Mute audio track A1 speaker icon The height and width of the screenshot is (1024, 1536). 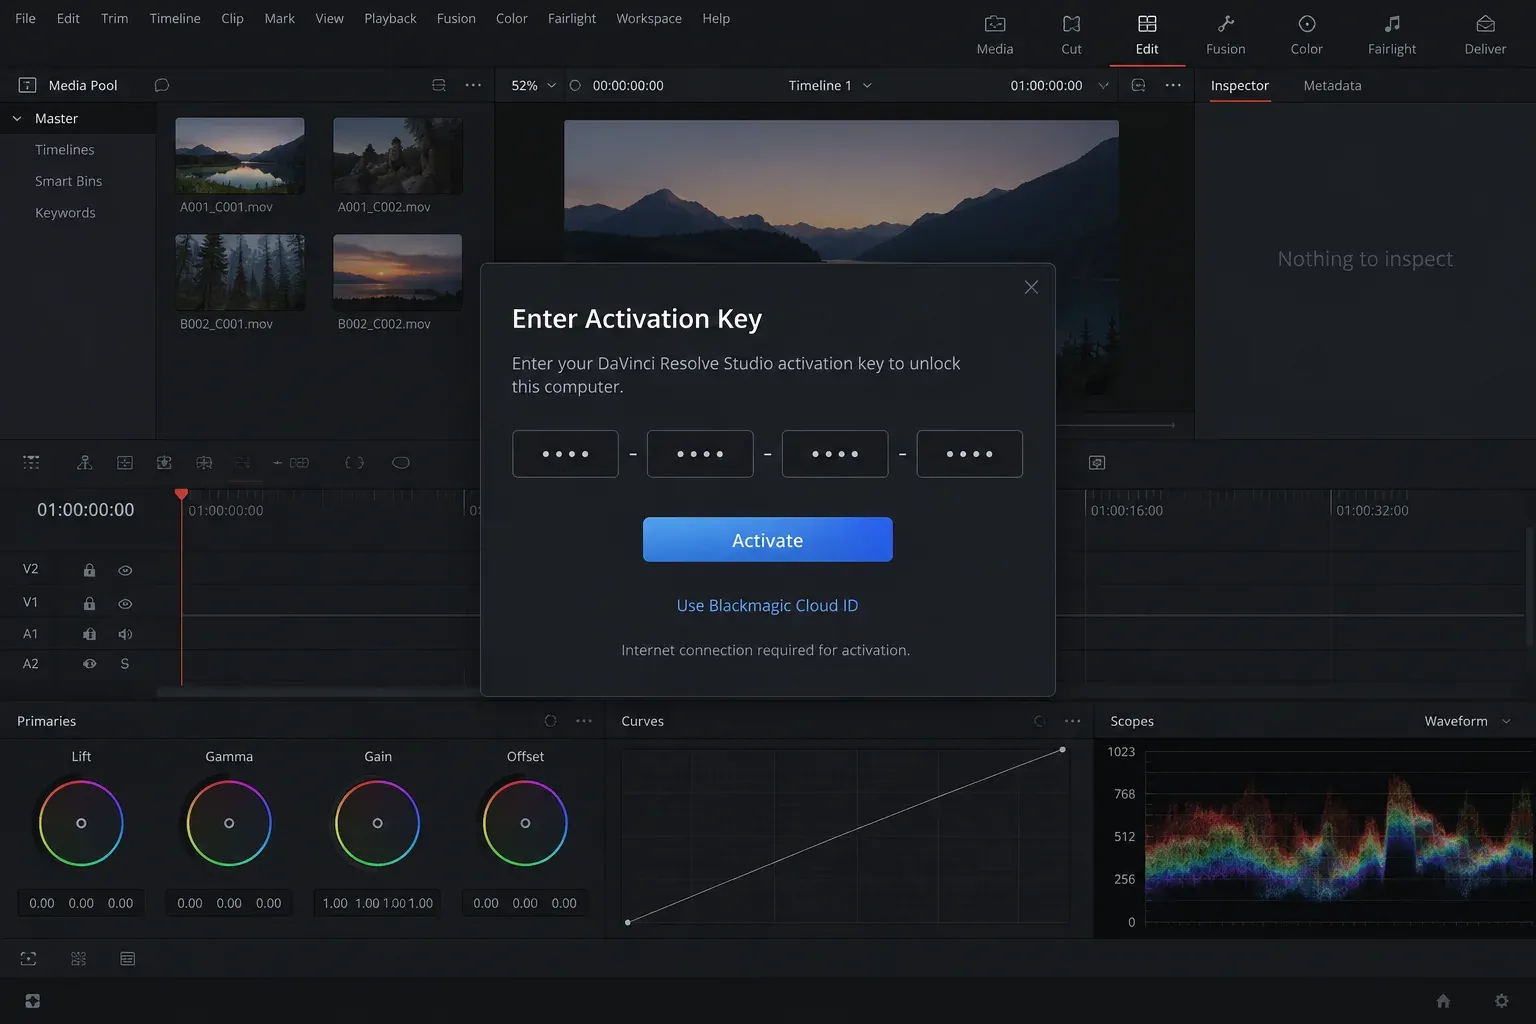(x=125, y=634)
